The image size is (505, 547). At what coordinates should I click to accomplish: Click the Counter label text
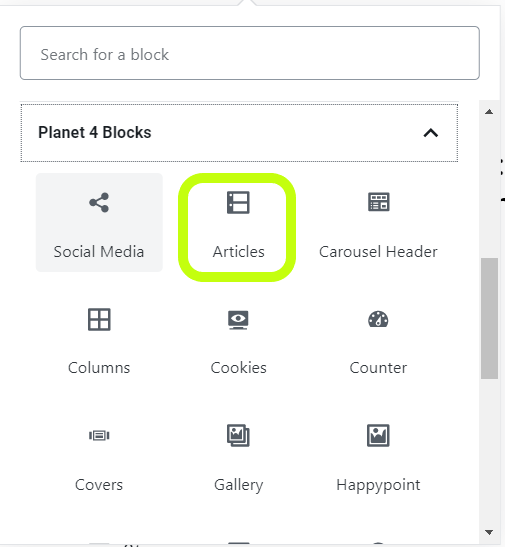click(x=378, y=368)
